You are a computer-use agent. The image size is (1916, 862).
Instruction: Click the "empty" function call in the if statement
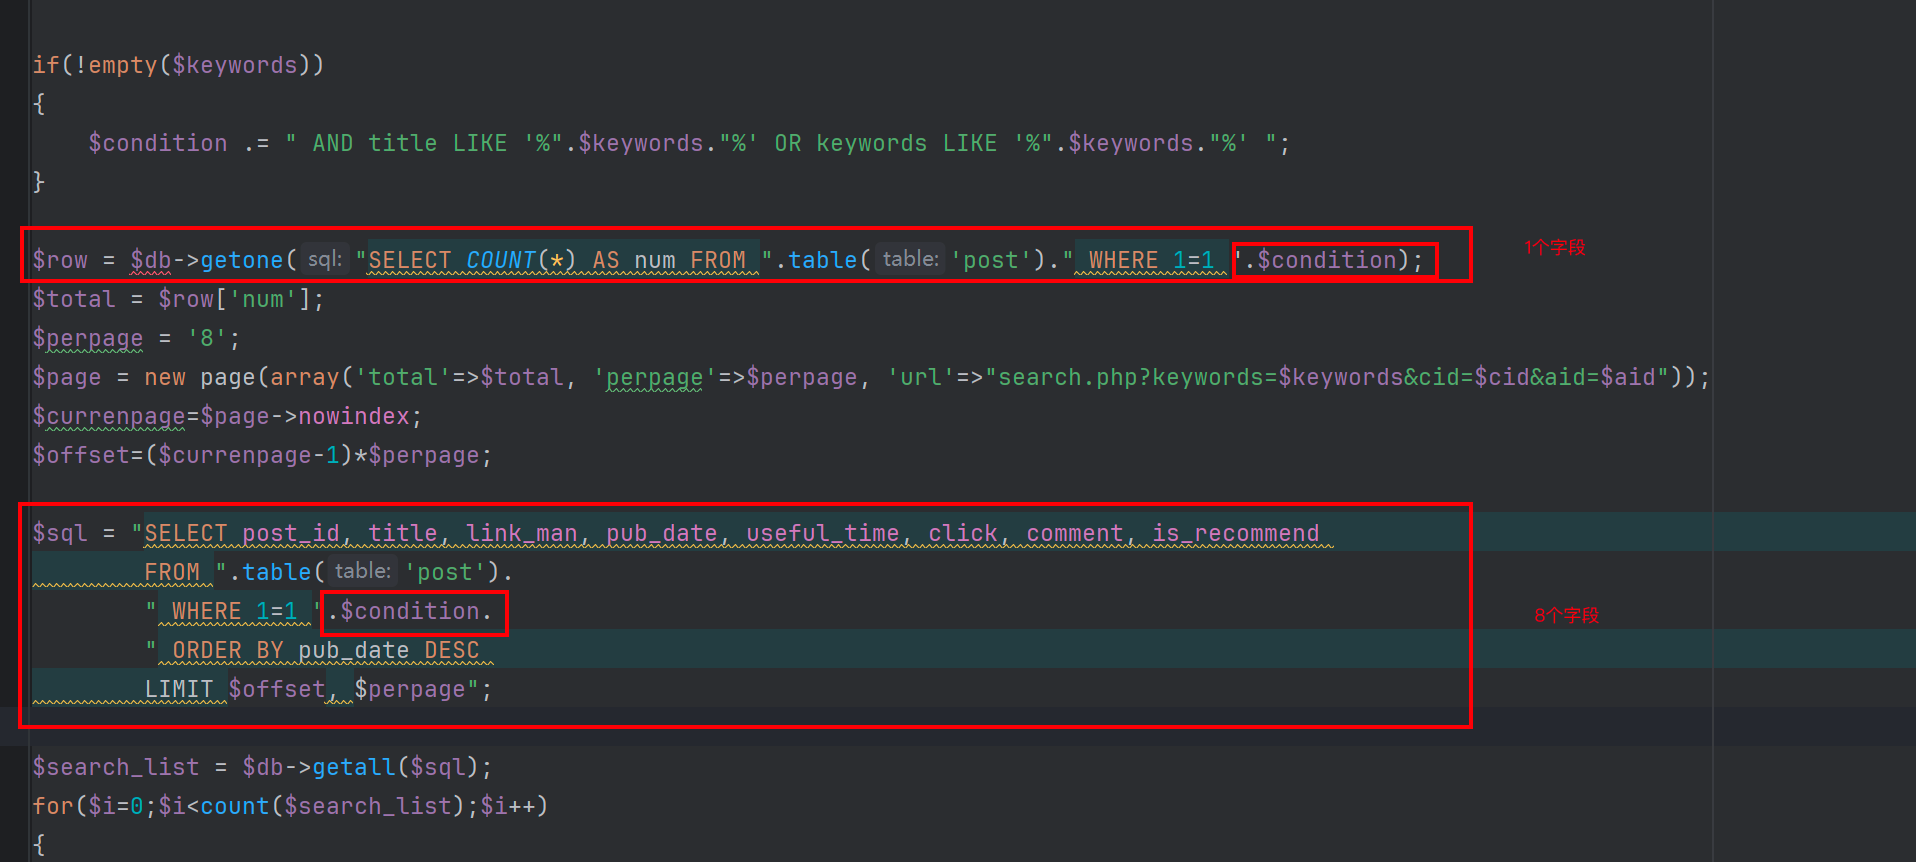(123, 65)
